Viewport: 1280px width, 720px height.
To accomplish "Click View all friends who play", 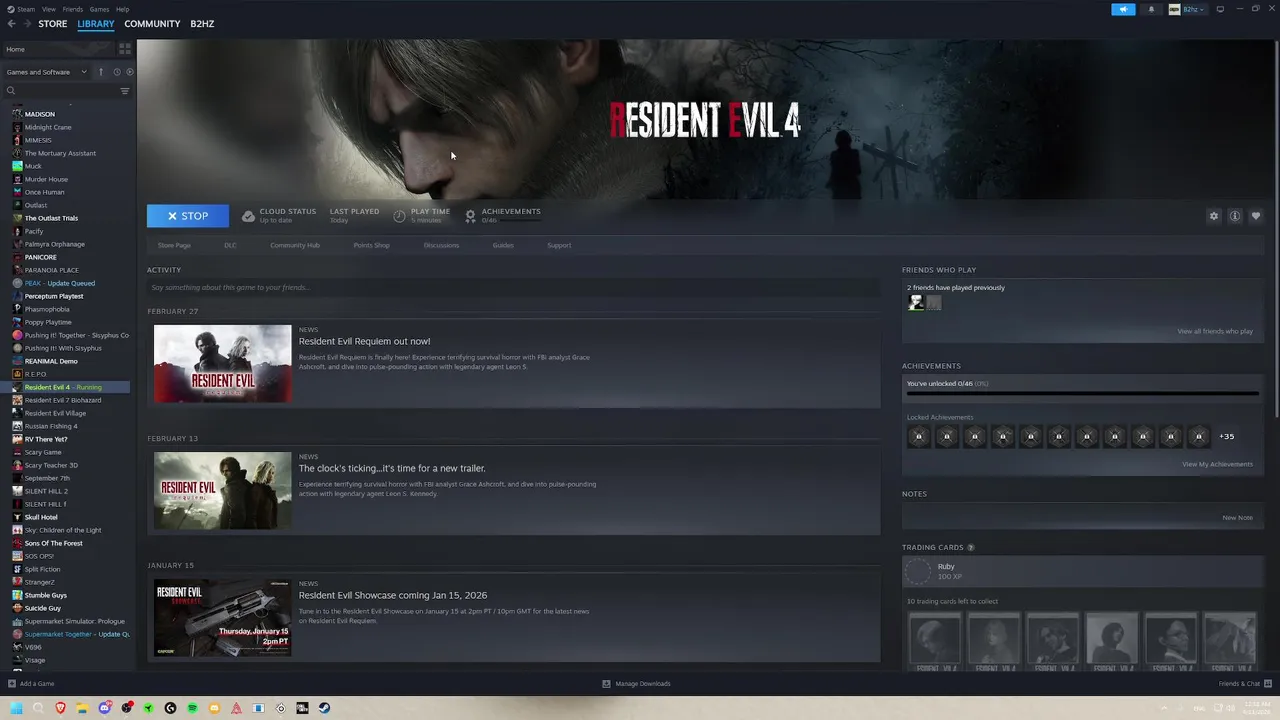I will click(x=1215, y=331).
